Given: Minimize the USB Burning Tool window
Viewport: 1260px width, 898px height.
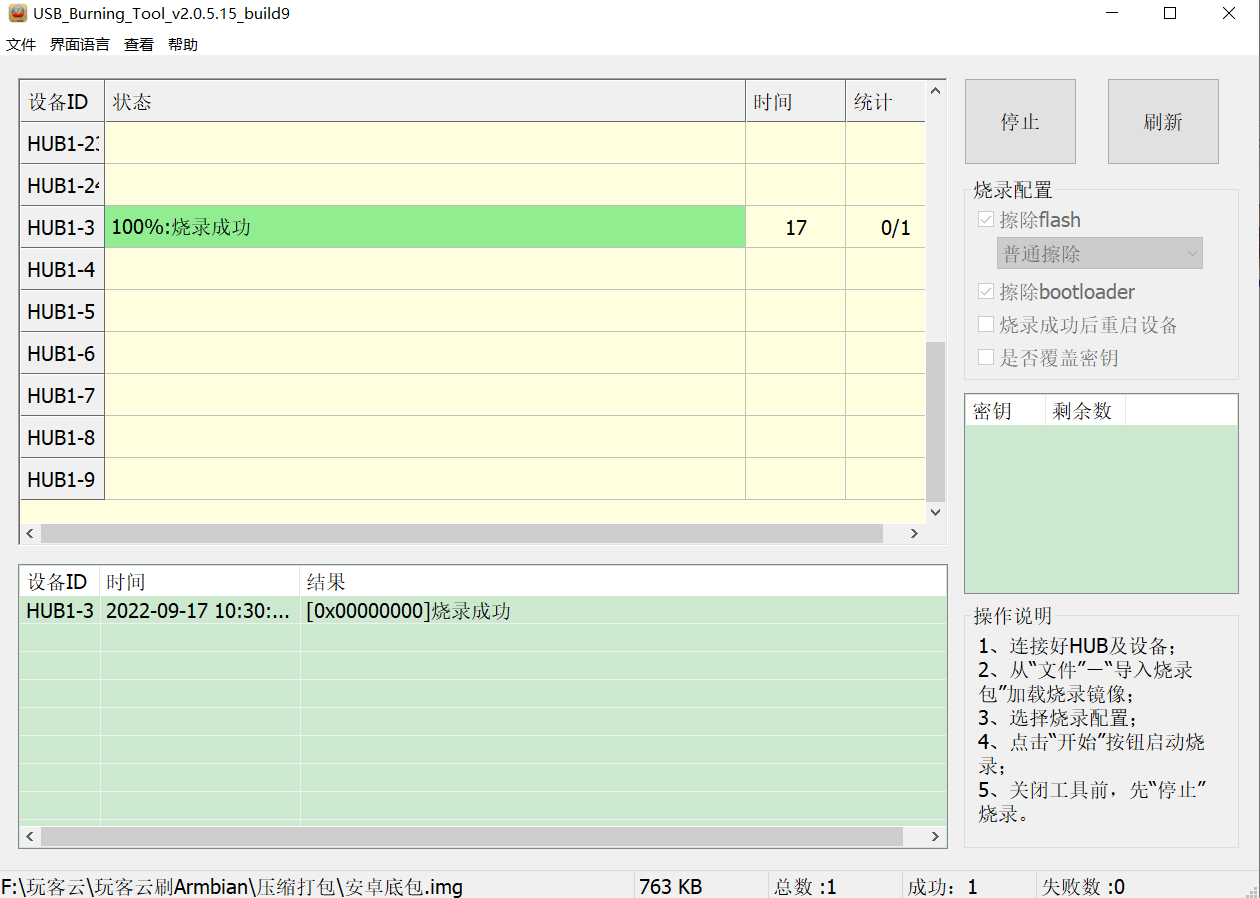Looking at the screenshot, I should 1111,14.
